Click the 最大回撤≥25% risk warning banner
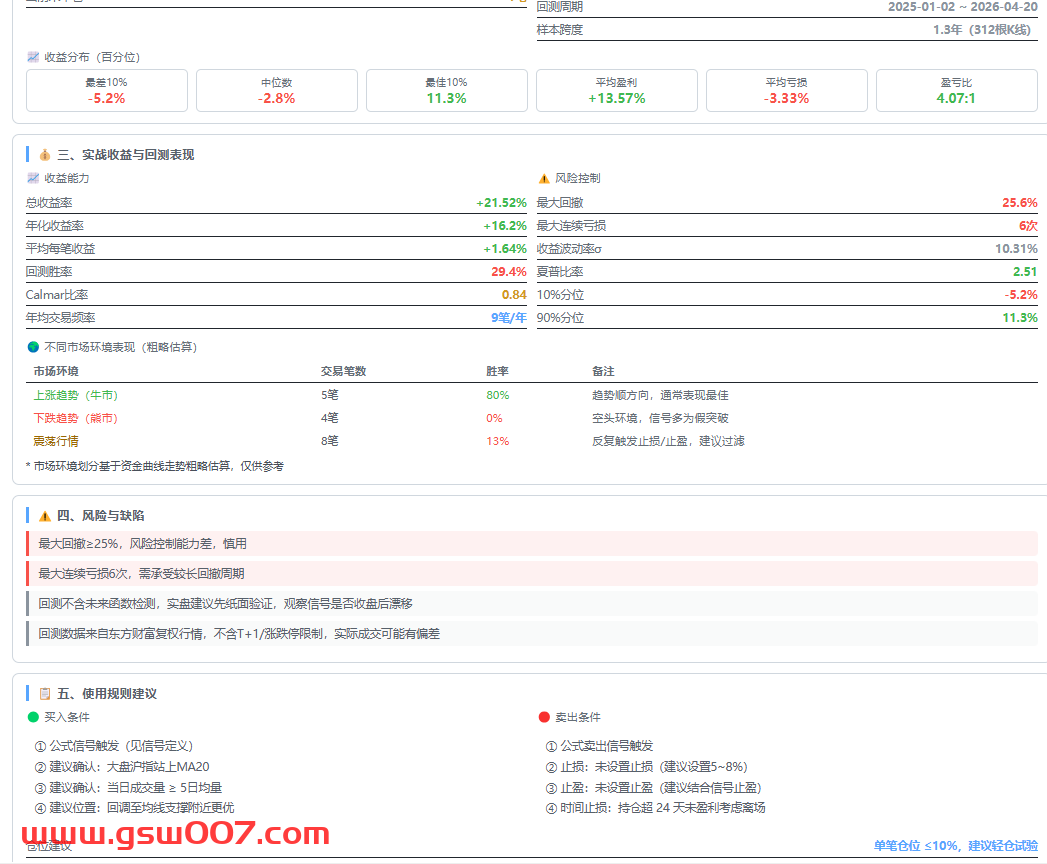 pyautogui.click(x=532, y=544)
